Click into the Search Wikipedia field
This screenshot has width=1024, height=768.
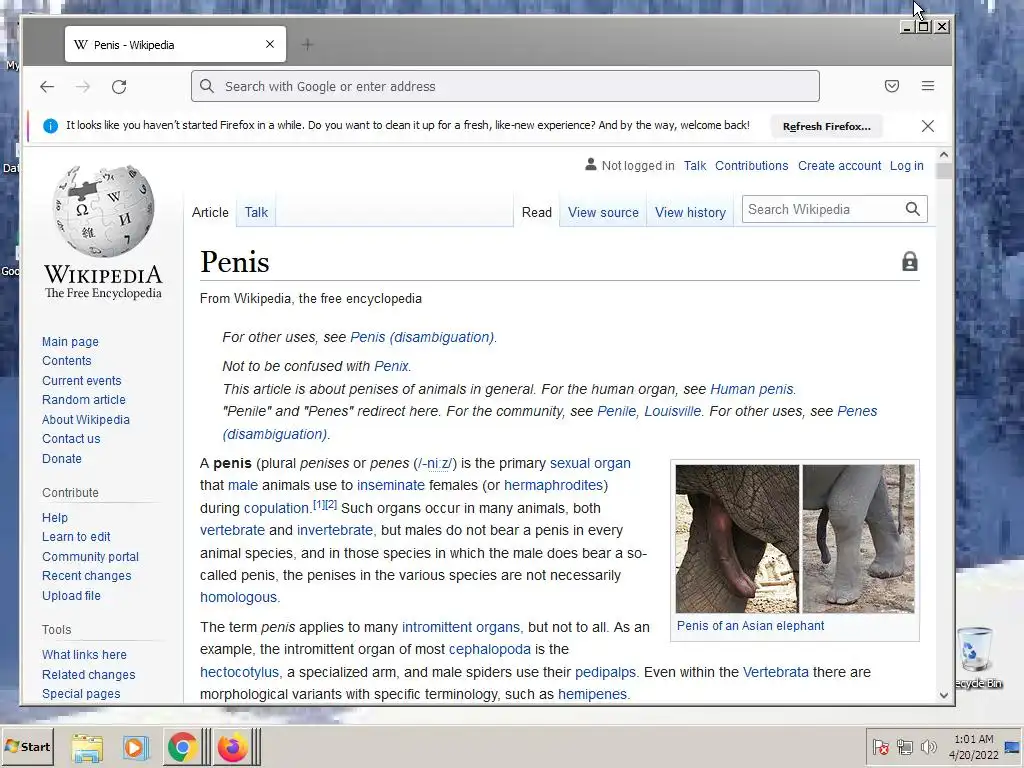821,209
